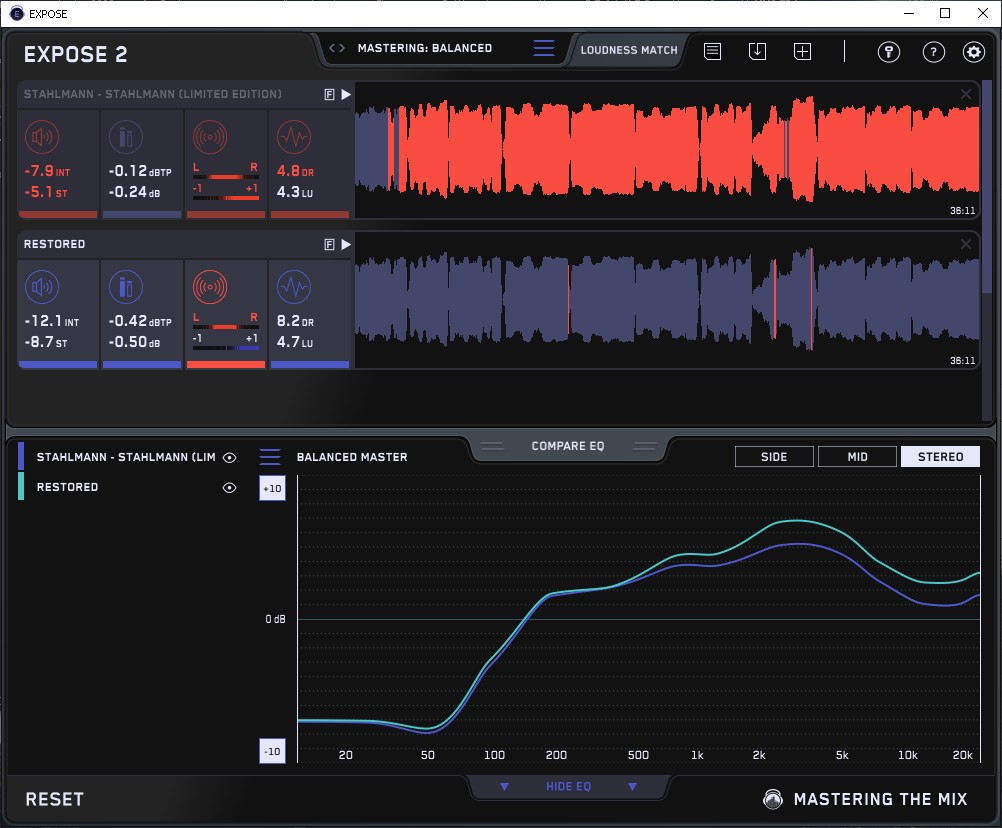This screenshot has height=828, width=1002.
Task: Click the export download icon
Action: coord(757,51)
